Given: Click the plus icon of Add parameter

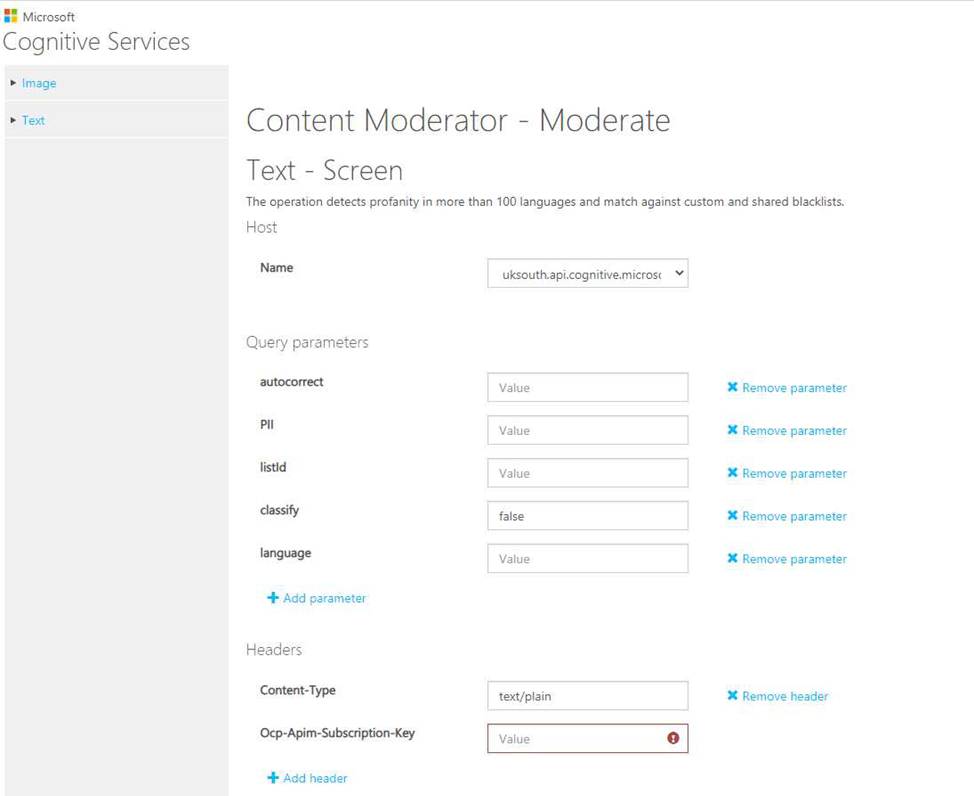Looking at the screenshot, I should click(273, 598).
